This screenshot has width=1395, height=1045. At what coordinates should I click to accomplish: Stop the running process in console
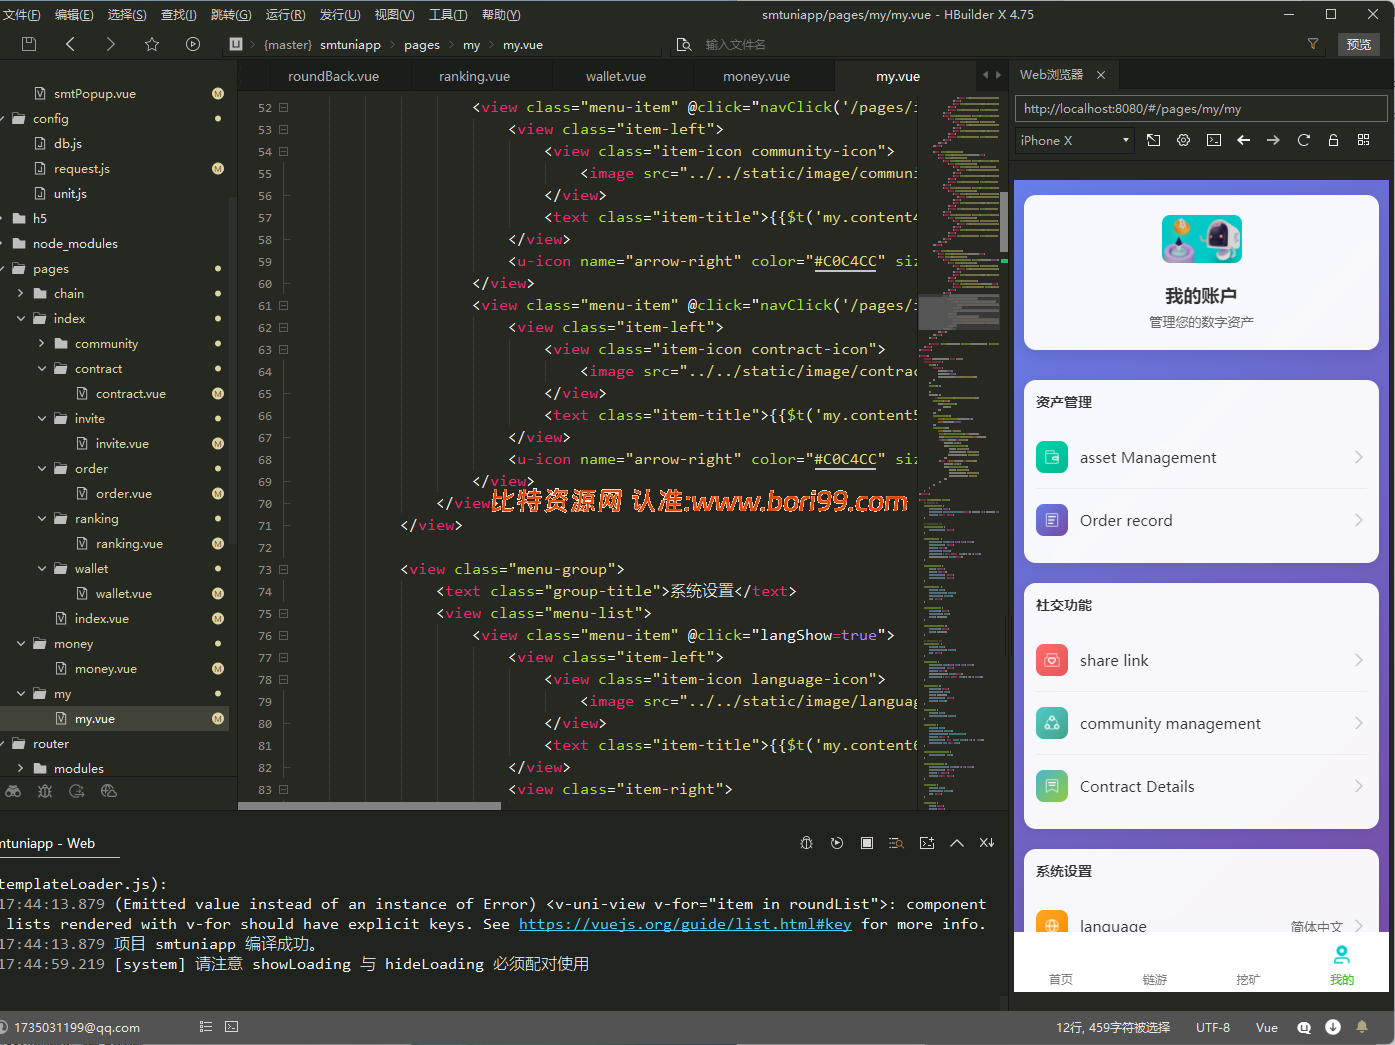(x=867, y=843)
